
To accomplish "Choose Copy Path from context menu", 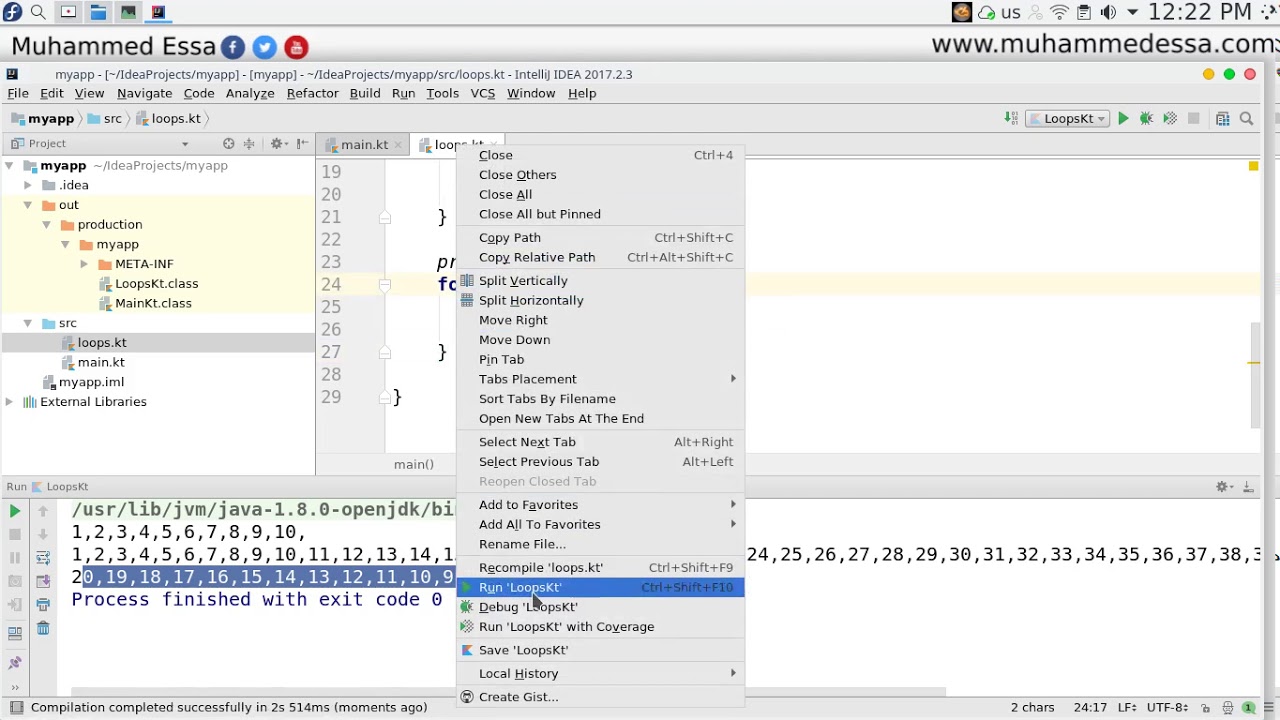I will (x=600, y=238).
